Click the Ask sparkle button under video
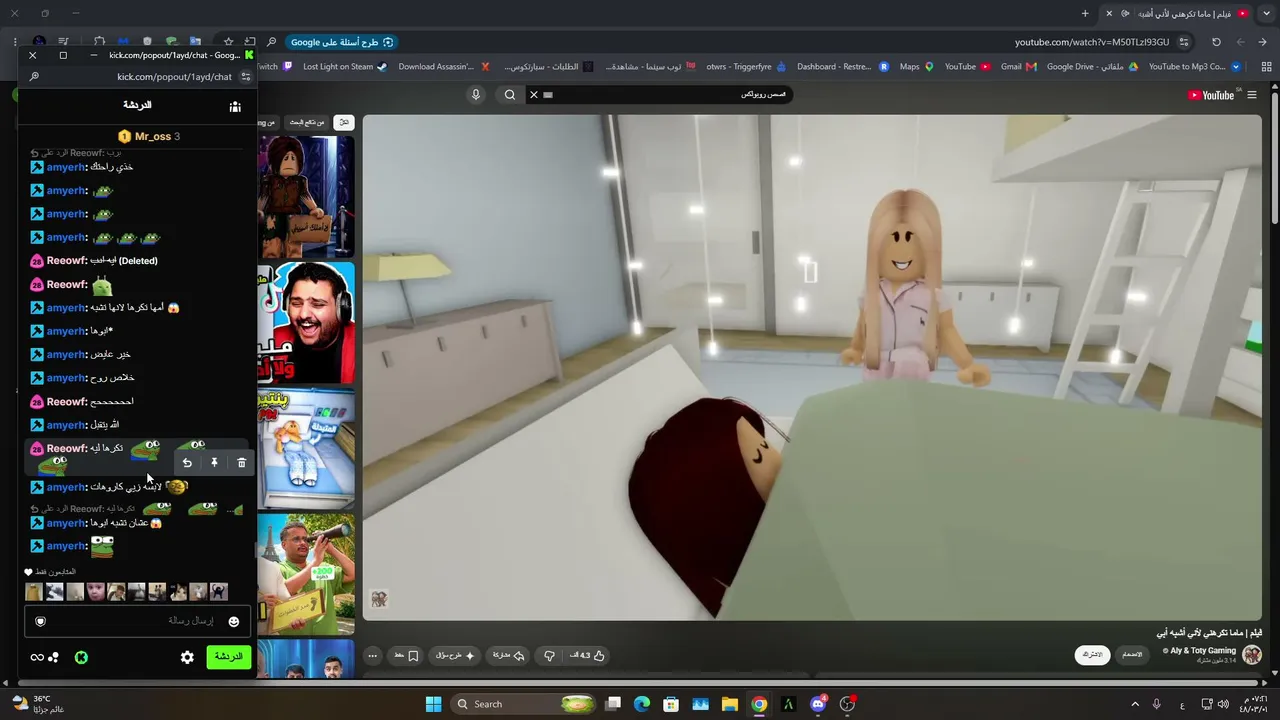 (x=455, y=655)
